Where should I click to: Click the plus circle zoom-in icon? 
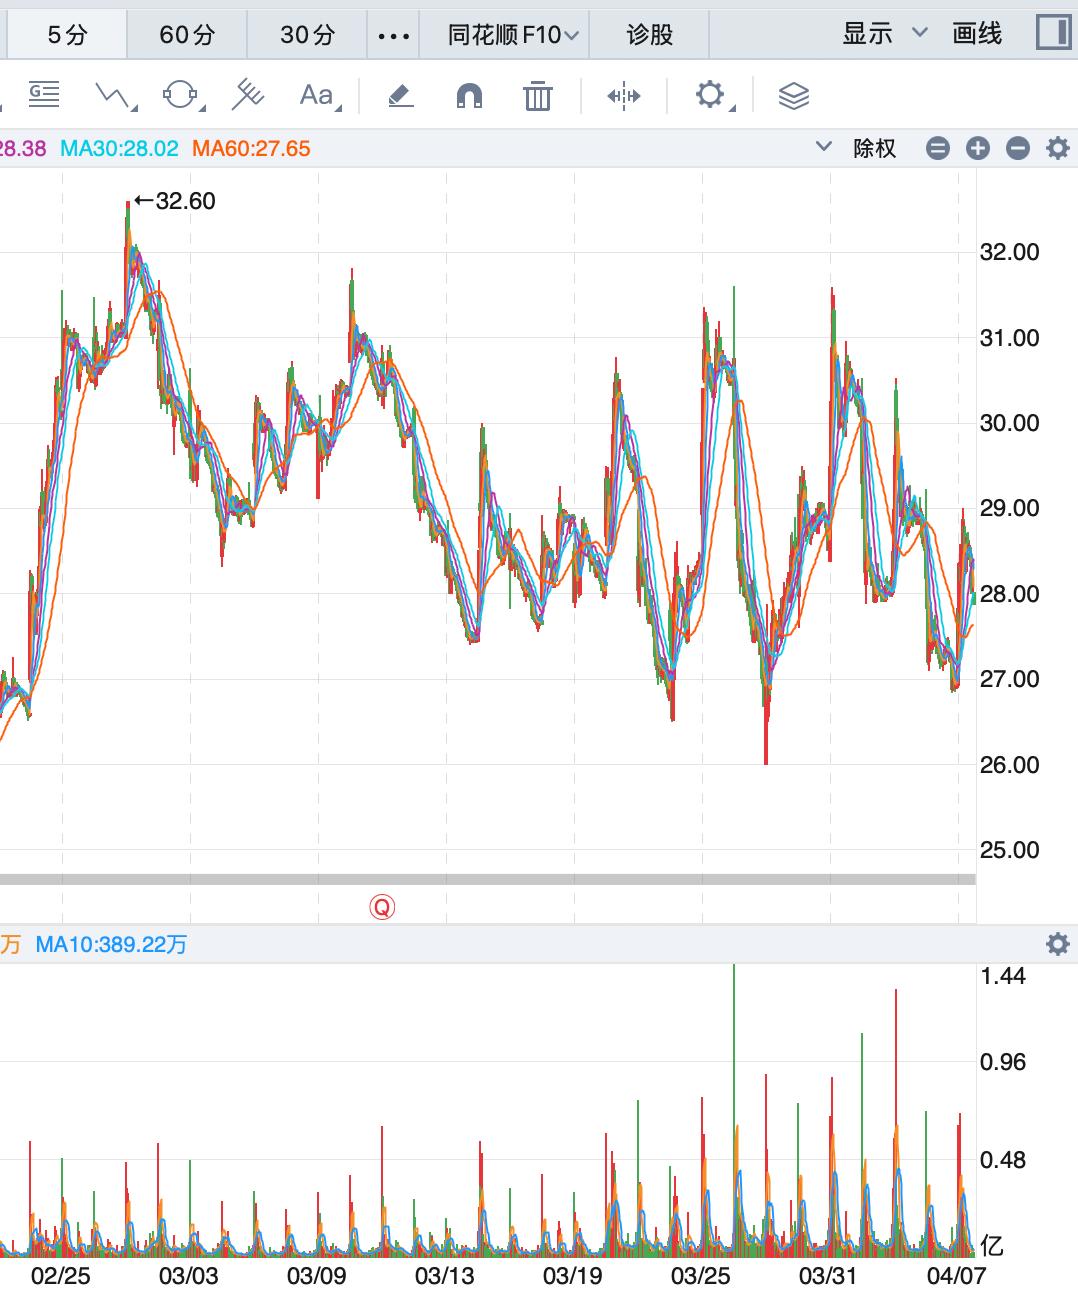[x=978, y=149]
